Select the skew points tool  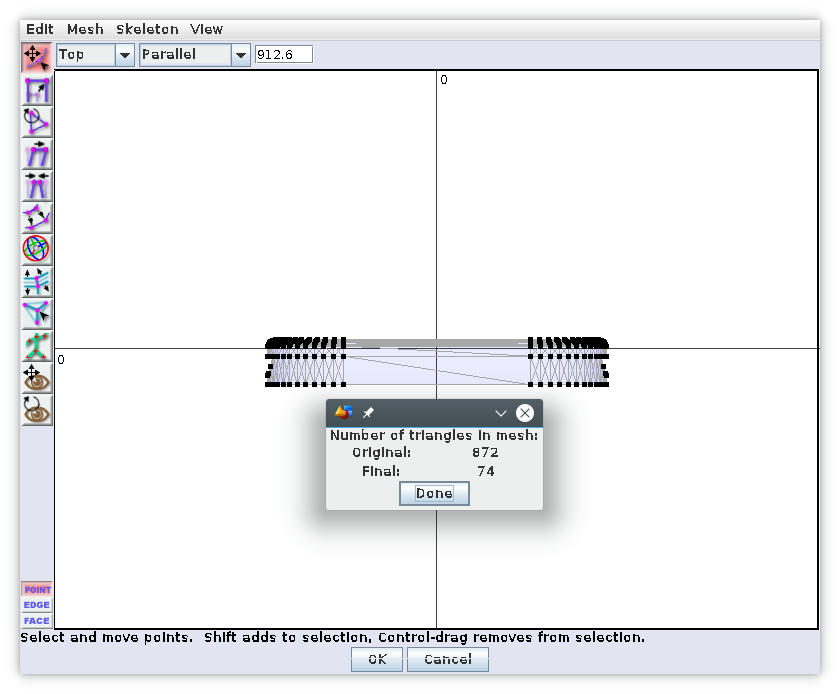(x=36, y=153)
